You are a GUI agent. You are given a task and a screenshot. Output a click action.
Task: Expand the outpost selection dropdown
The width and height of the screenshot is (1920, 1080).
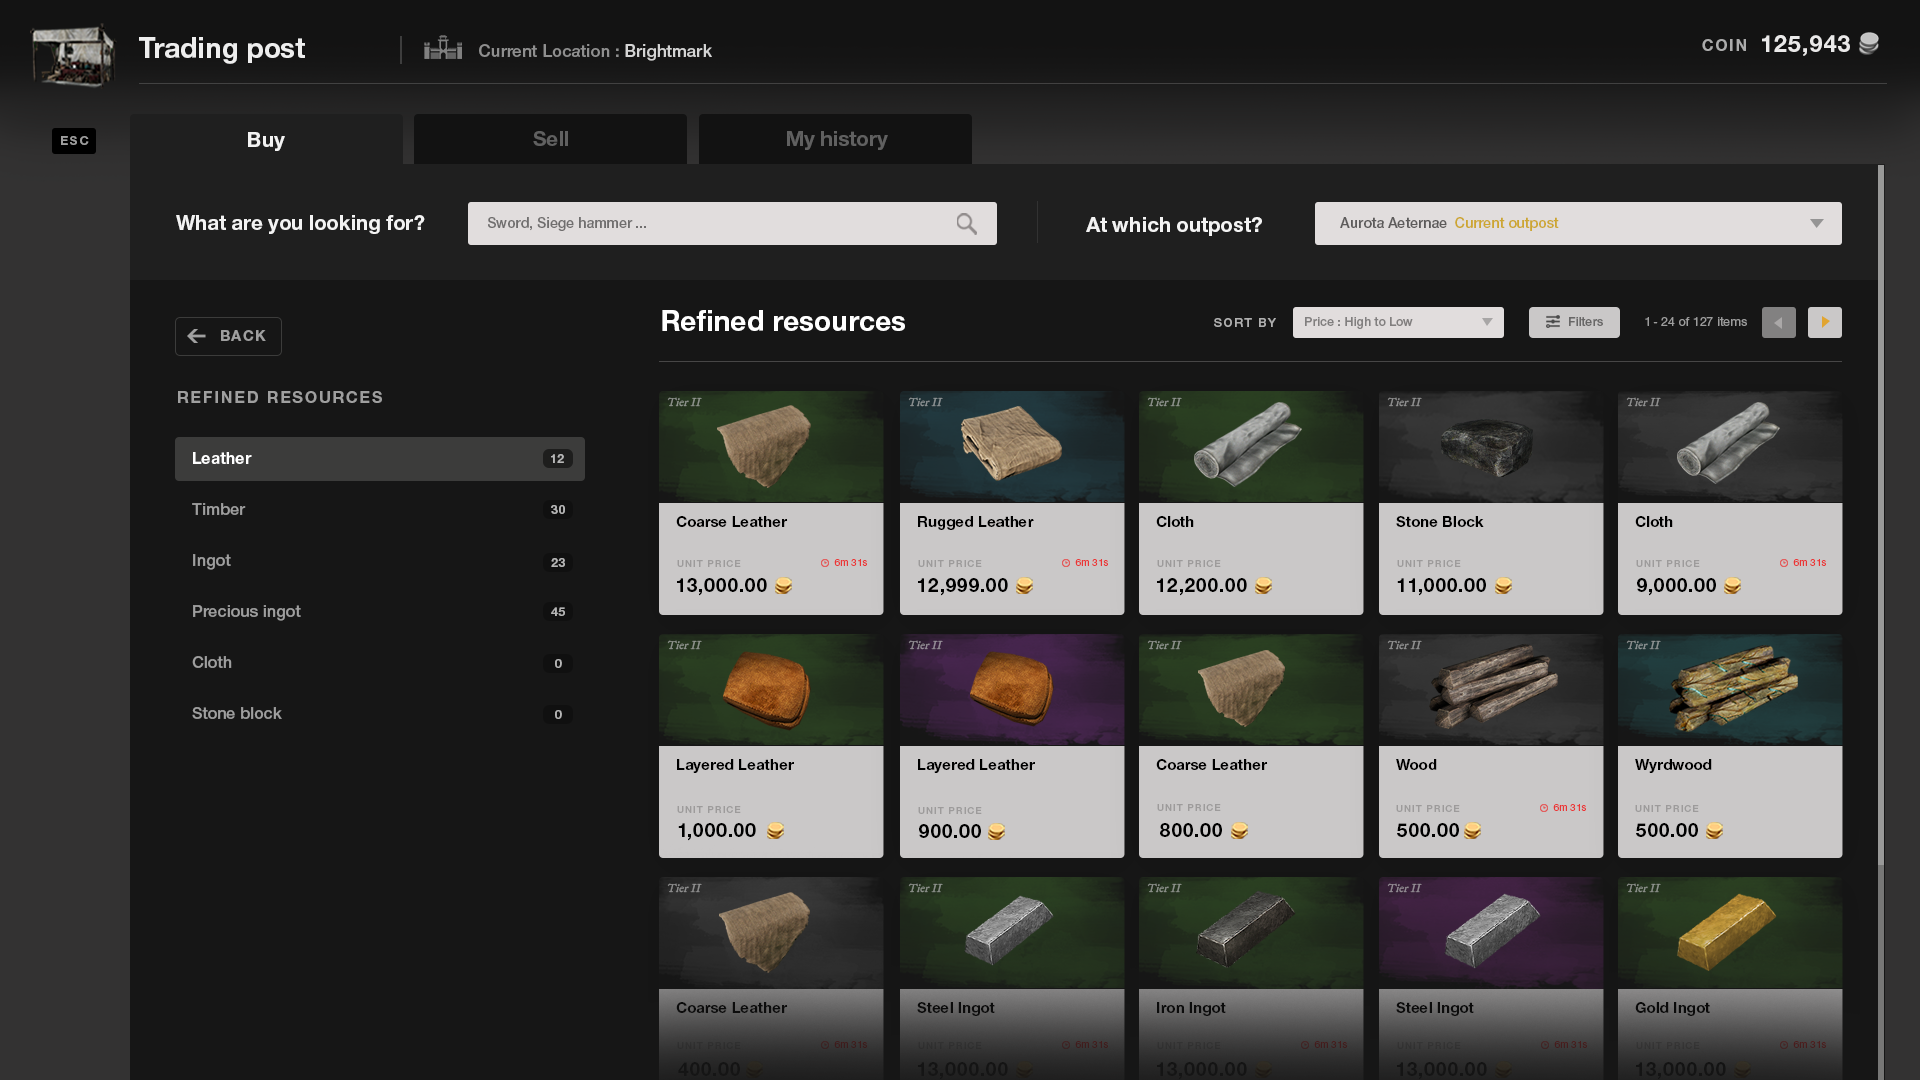[1577, 224]
